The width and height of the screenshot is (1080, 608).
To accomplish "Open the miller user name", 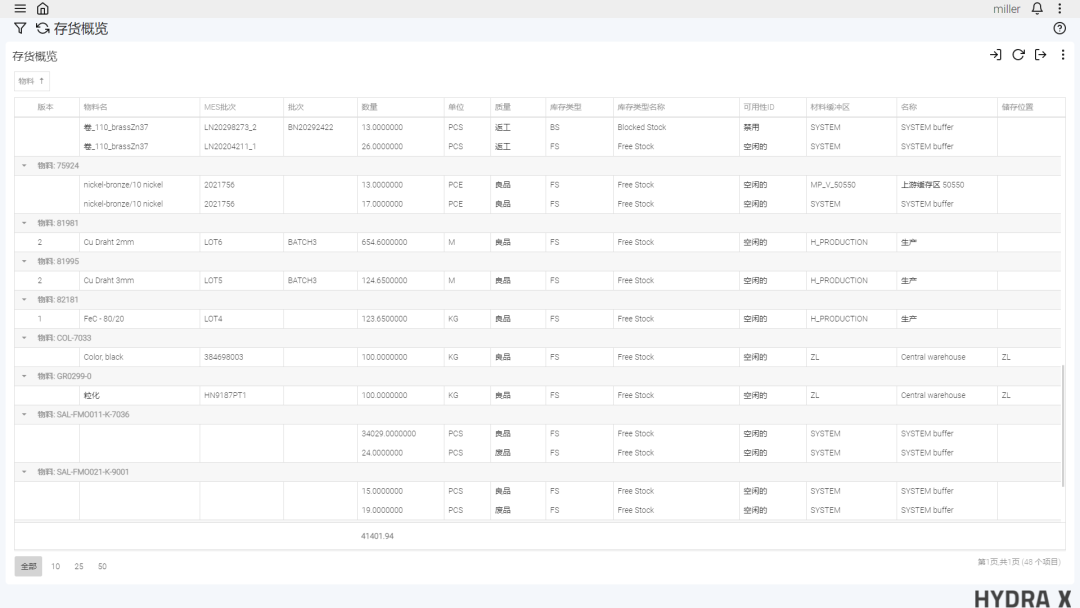I will pos(1006,9).
